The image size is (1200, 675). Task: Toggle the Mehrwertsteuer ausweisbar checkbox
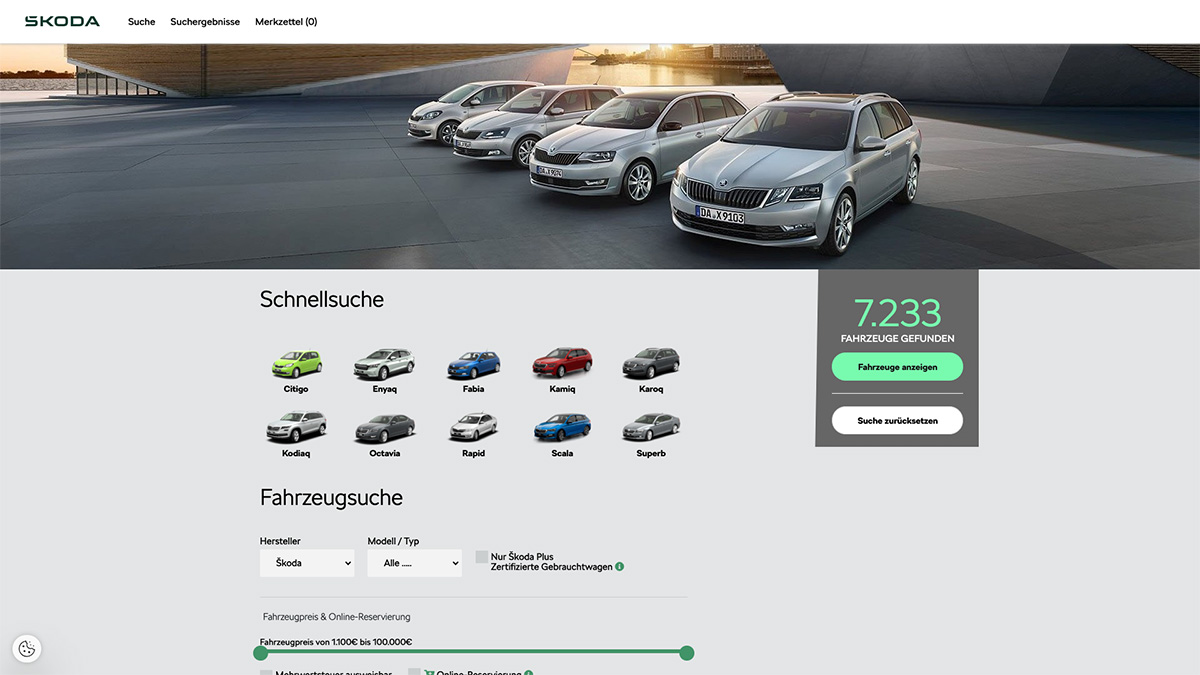click(266, 673)
